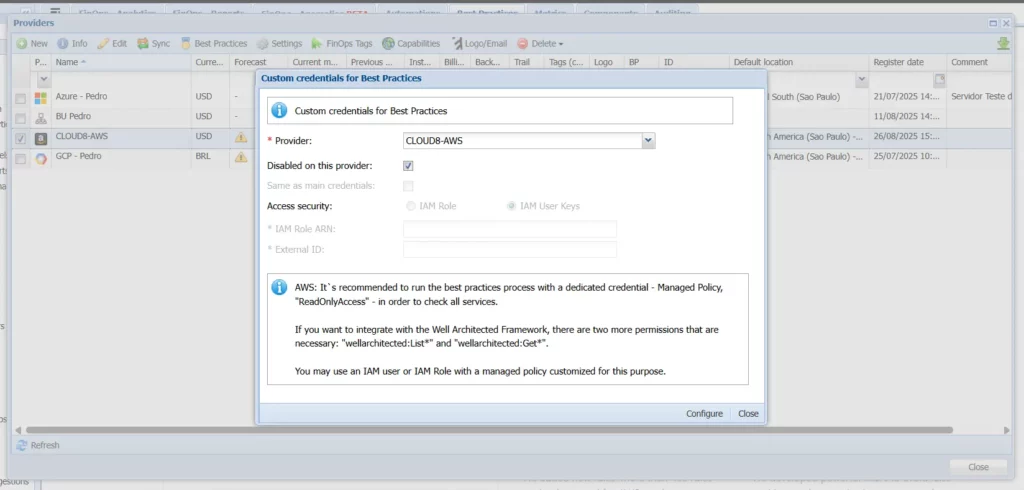Click the Refresh button at bottom left
Screen dimensions: 1024x490
click(x=38, y=445)
